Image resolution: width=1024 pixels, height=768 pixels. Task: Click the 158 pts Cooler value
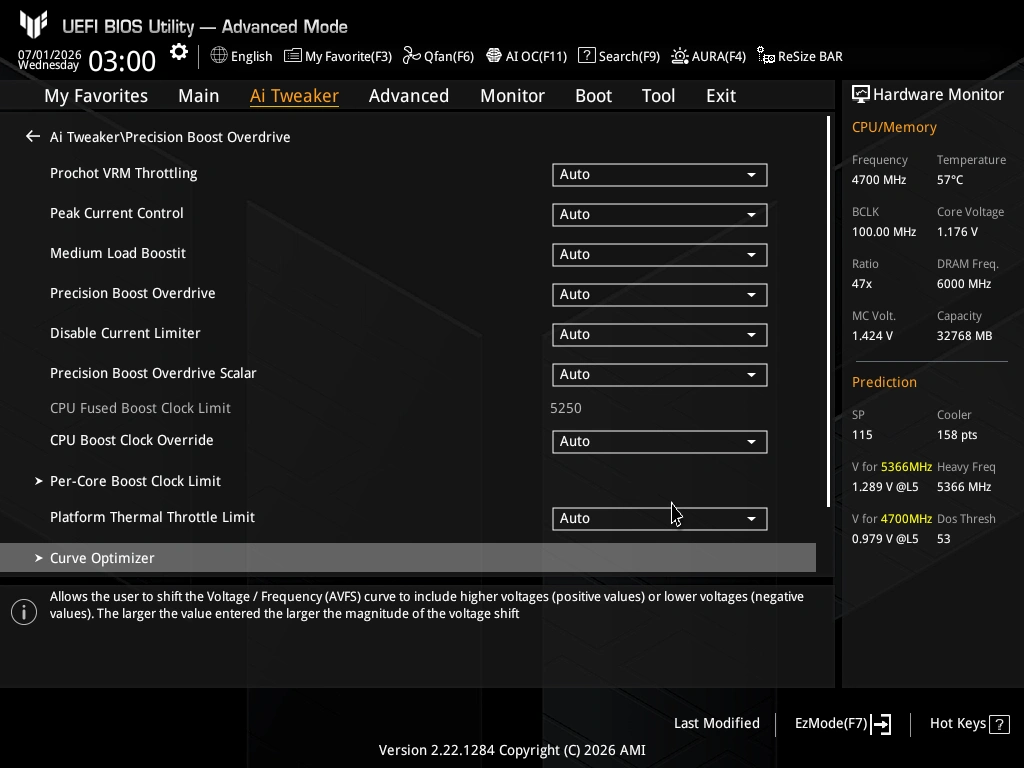pos(957,435)
